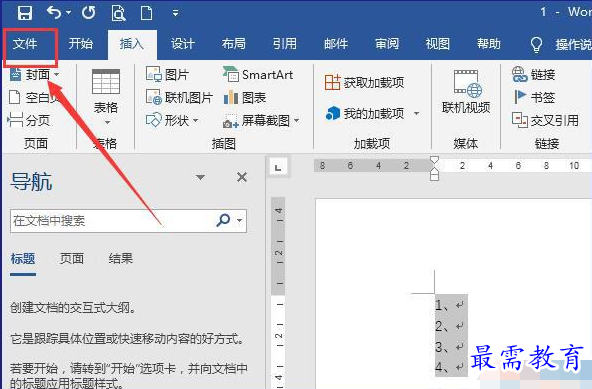The image size is (592, 389).
Task: Expand the 表格 dropdown arrow
Action: coord(107,122)
